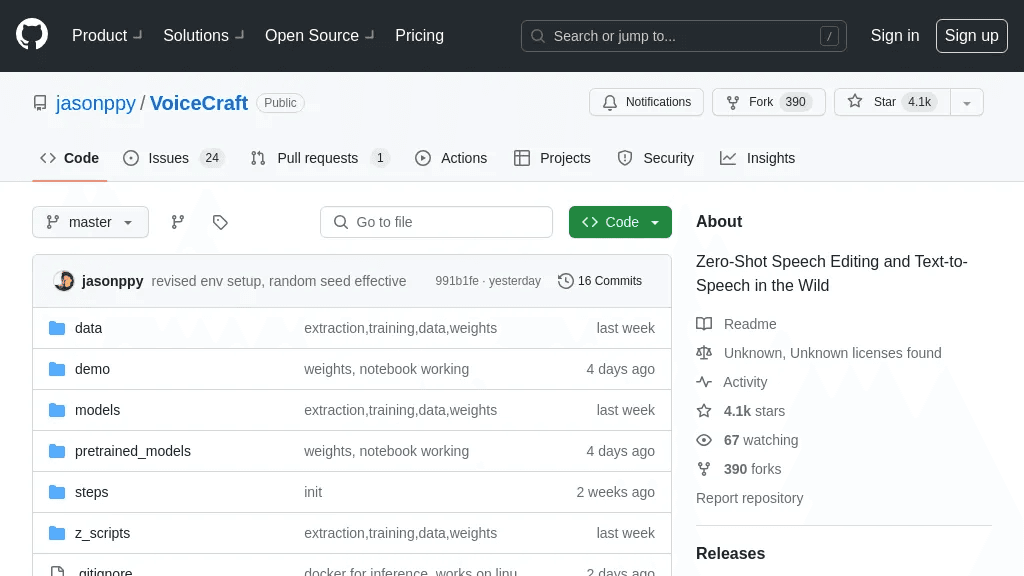Image resolution: width=1024 pixels, height=576 pixels.
Task: Click the Go to file search field
Action: pyautogui.click(x=436, y=222)
